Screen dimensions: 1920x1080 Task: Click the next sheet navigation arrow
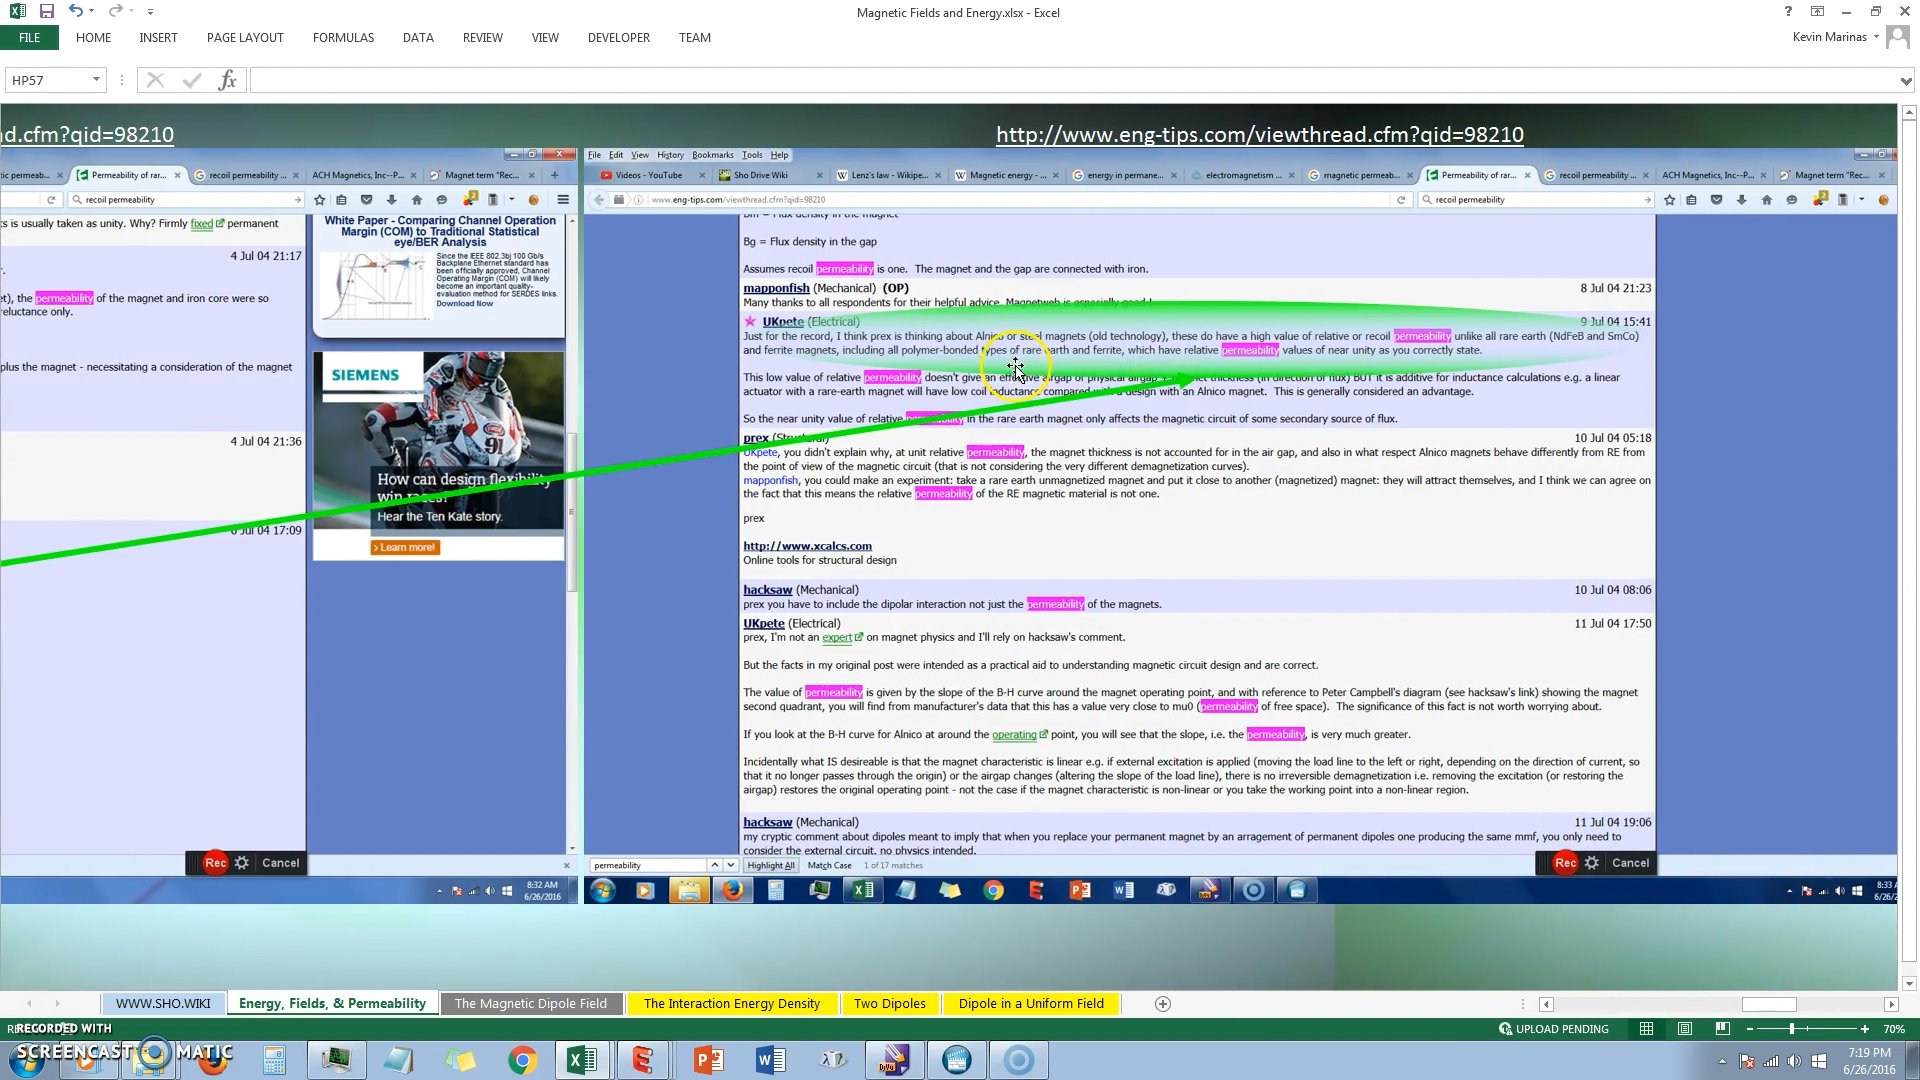coord(57,1003)
